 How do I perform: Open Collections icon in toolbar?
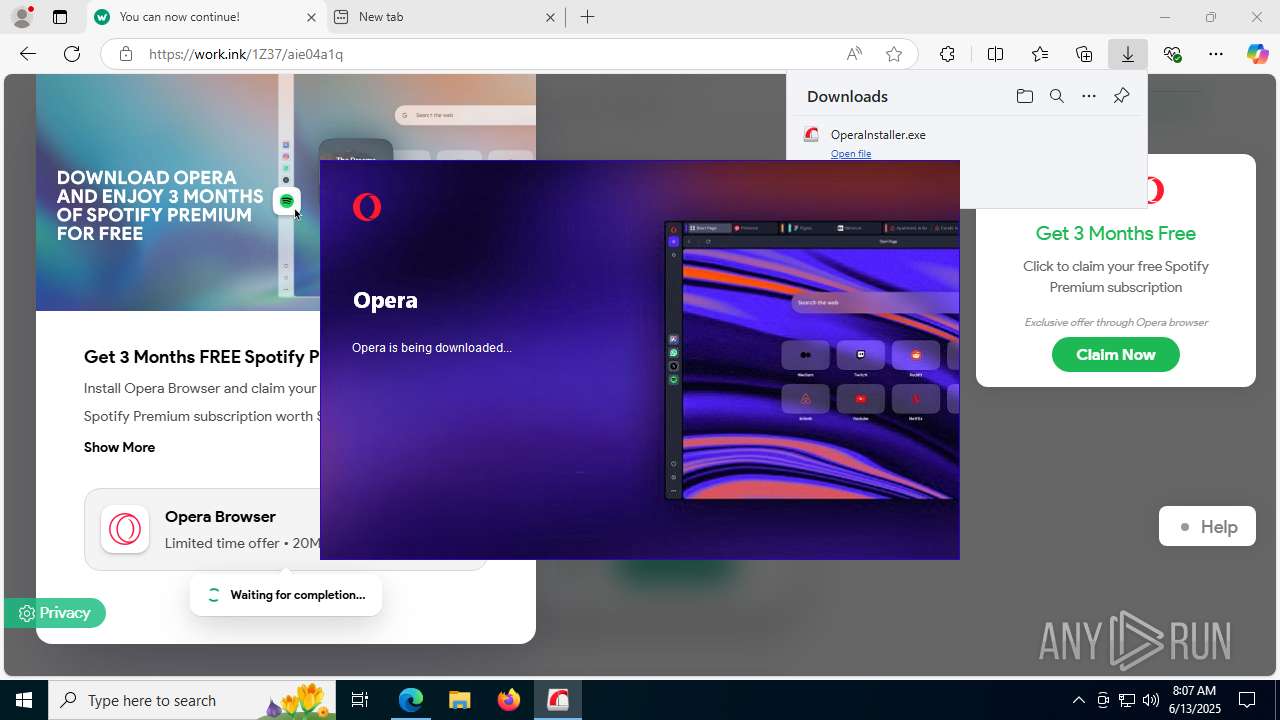click(x=1084, y=54)
